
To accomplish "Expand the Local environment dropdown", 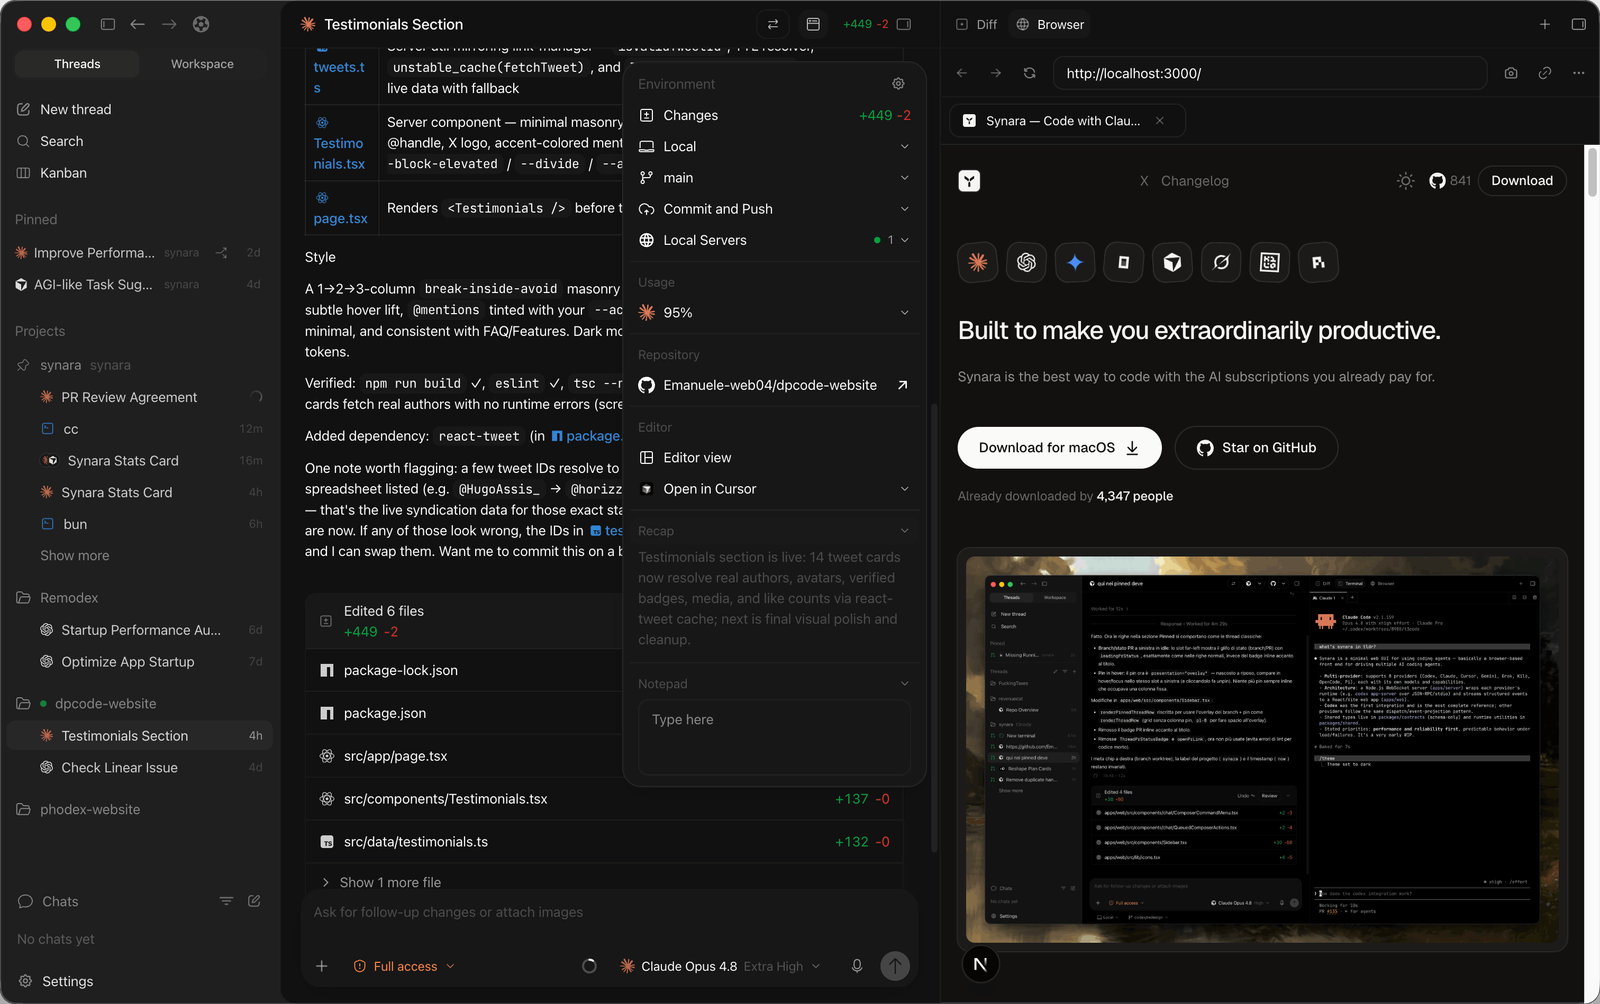I will pyautogui.click(x=774, y=146).
